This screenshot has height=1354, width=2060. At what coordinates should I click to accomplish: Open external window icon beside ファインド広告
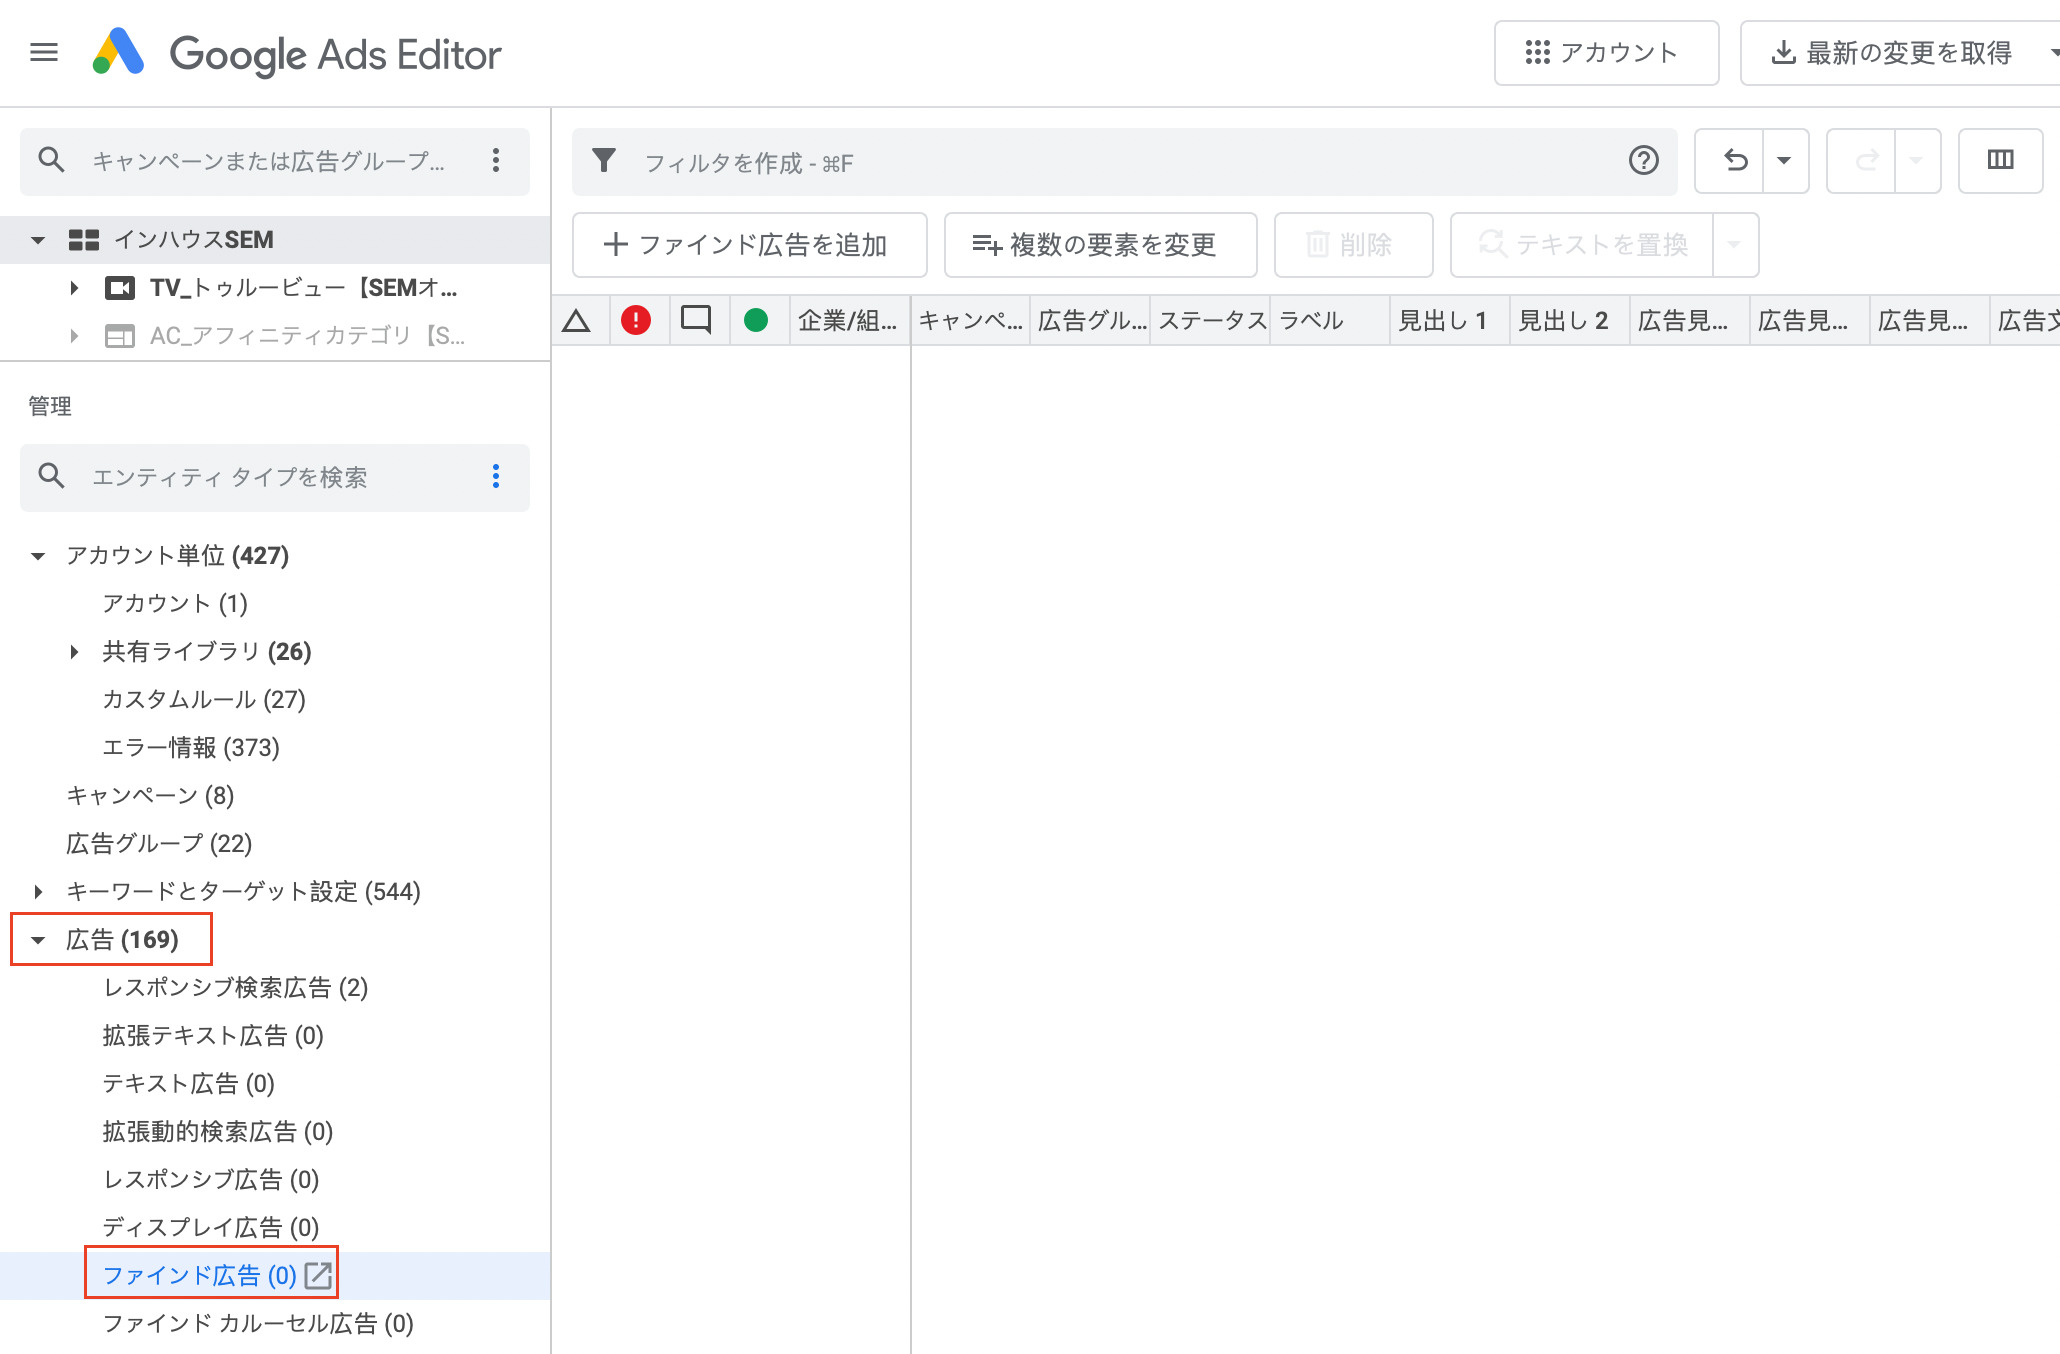point(318,1275)
